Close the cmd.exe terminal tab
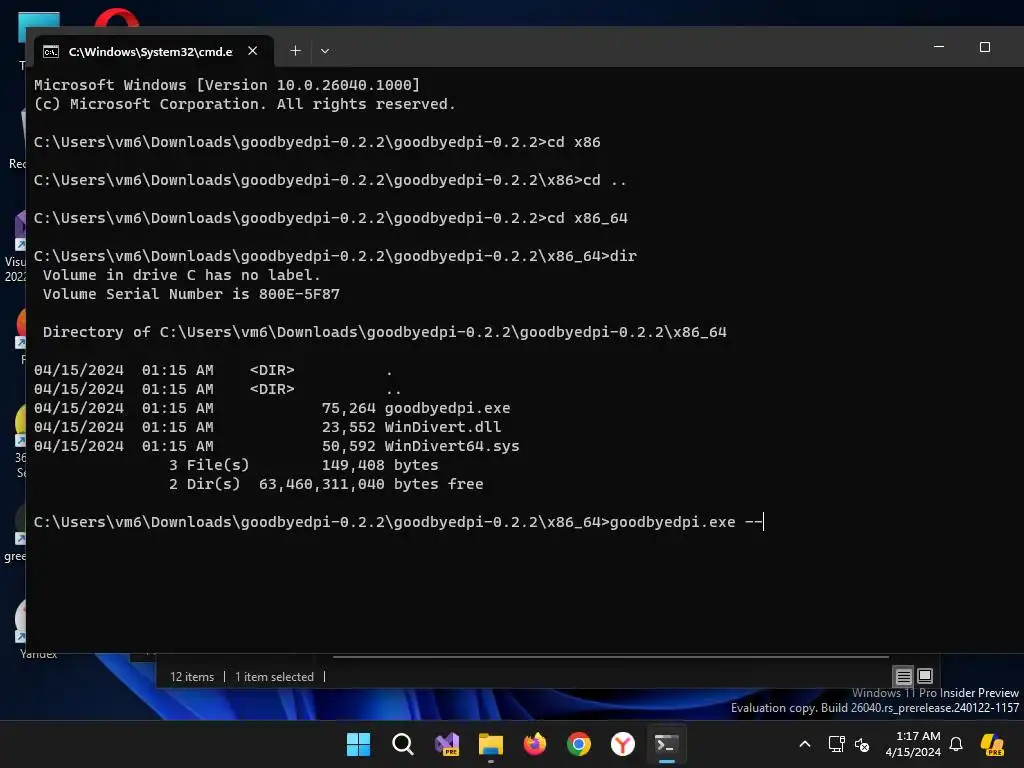The width and height of the screenshot is (1024, 768). tap(253, 51)
